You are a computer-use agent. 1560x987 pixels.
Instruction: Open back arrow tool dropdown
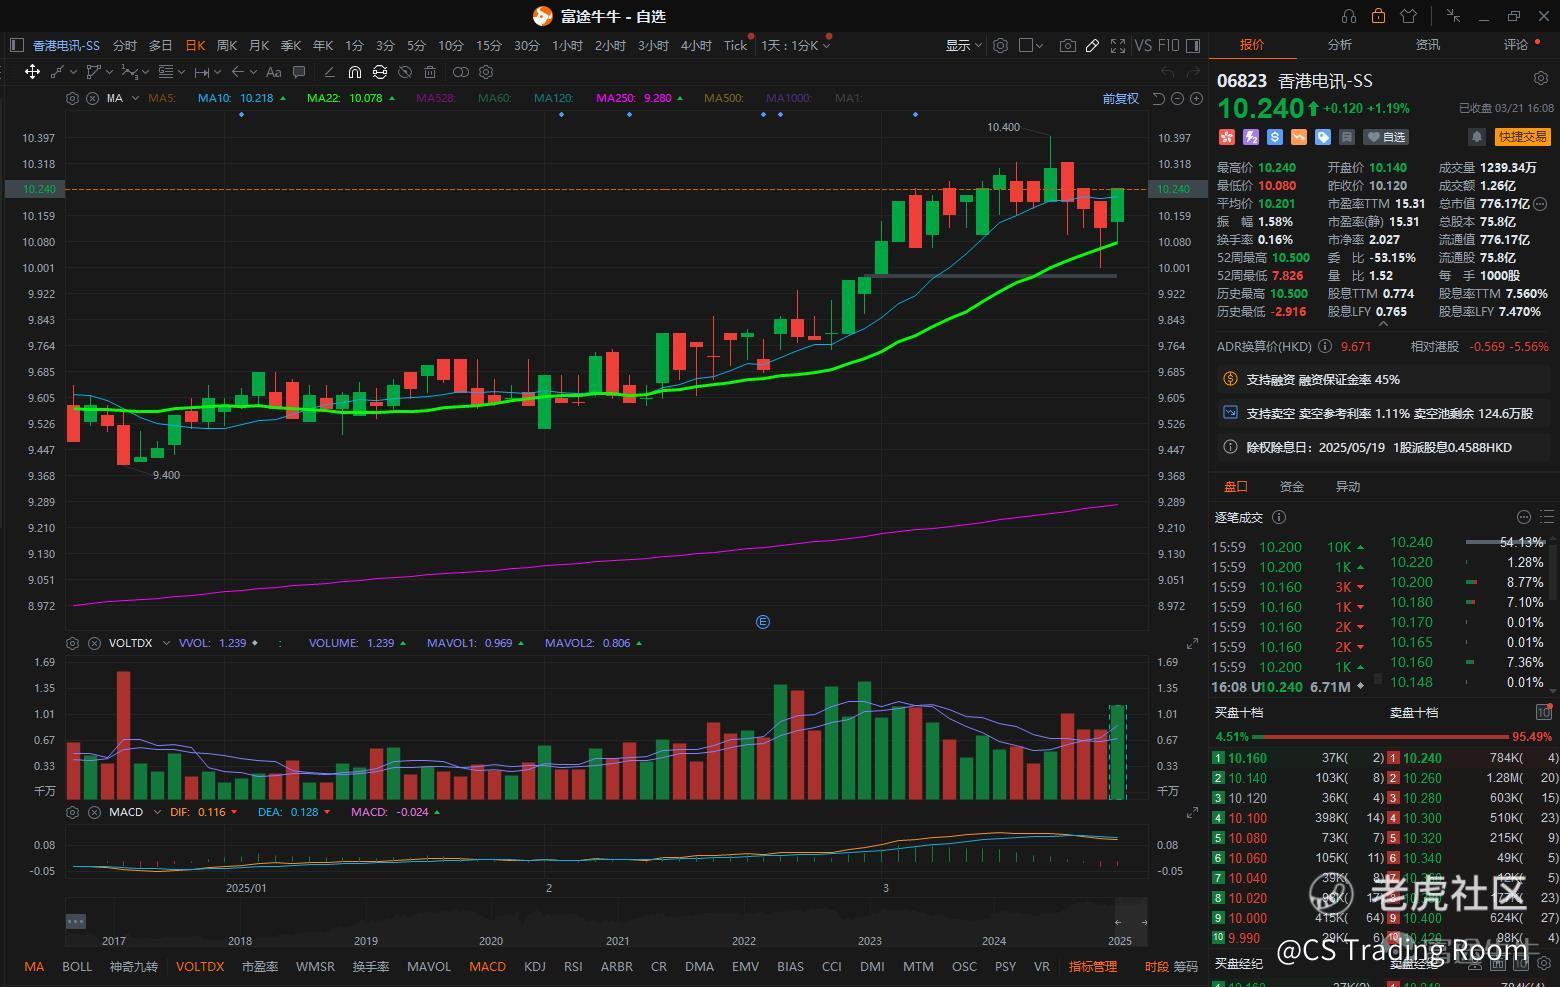pos(254,72)
